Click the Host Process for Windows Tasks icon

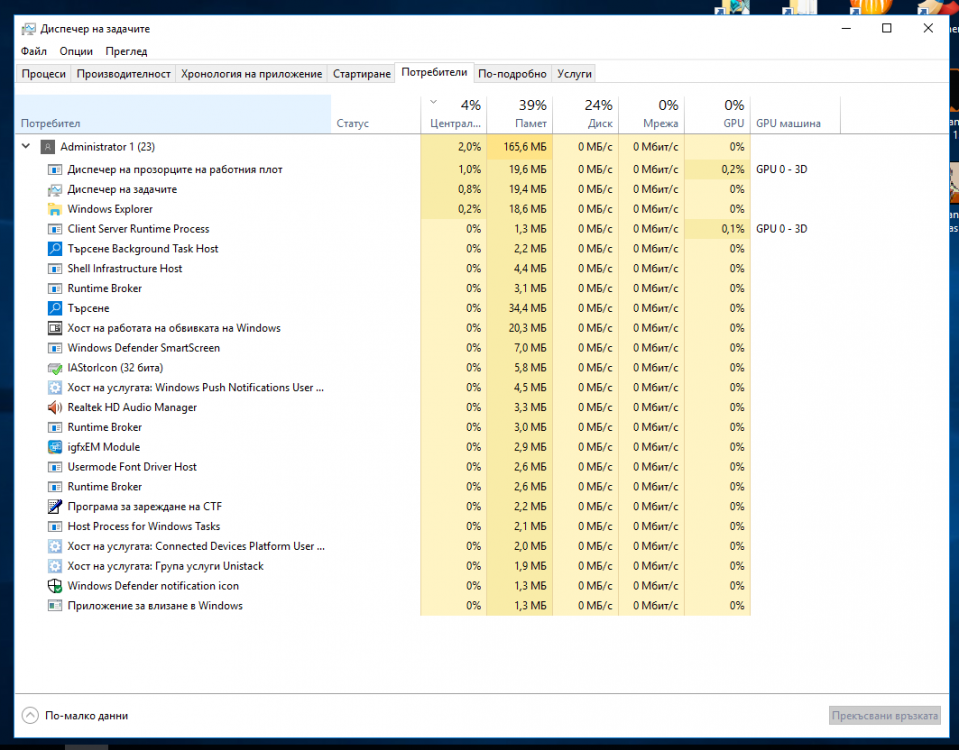click(55, 527)
